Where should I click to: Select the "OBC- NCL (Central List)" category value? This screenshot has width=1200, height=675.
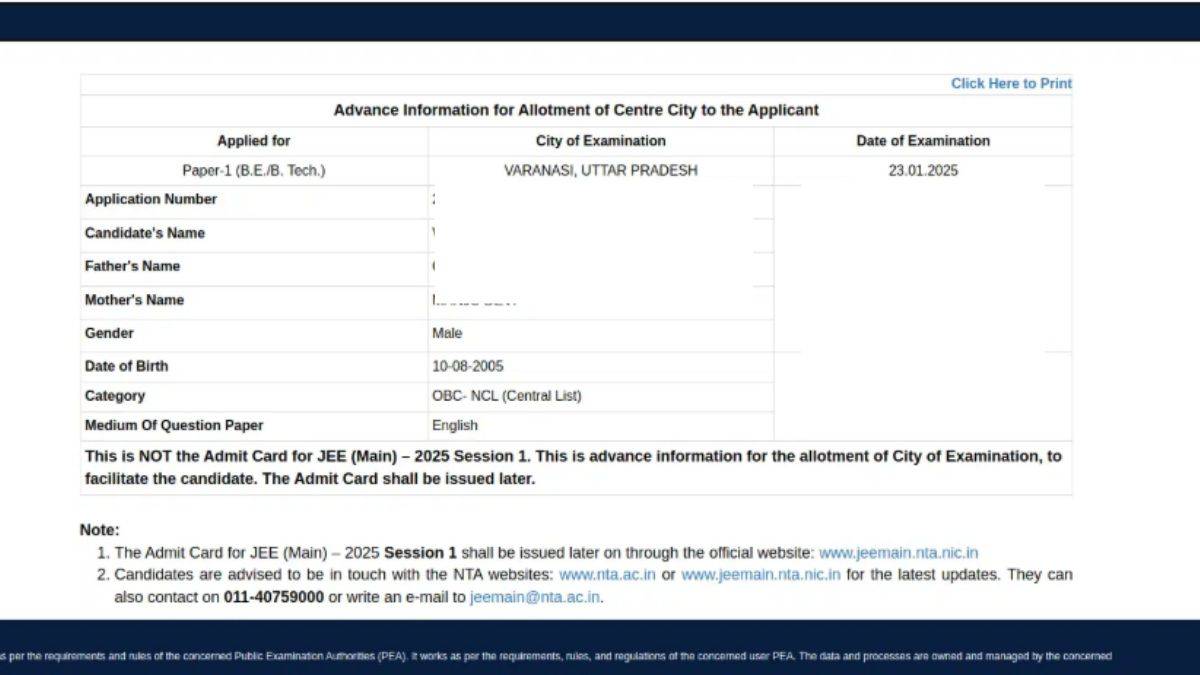click(x=505, y=395)
